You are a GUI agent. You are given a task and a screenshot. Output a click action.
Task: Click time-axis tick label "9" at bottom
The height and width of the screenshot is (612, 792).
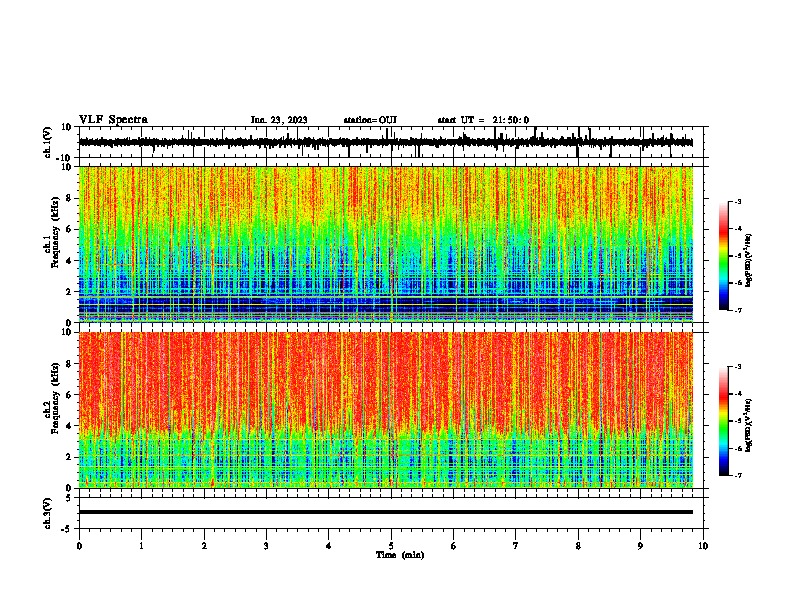(641, 546)
